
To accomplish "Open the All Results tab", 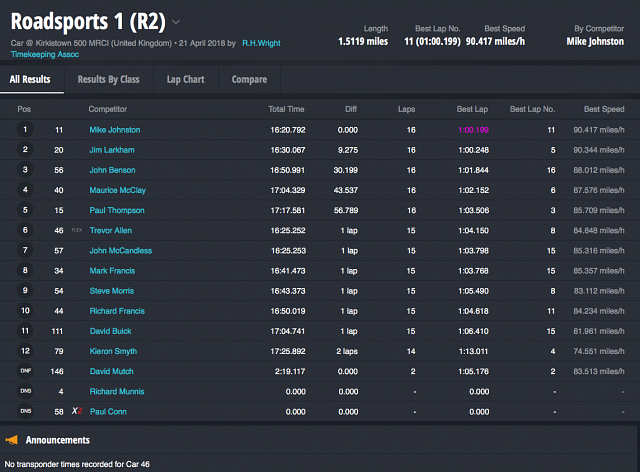I will [x=32, y=79].
